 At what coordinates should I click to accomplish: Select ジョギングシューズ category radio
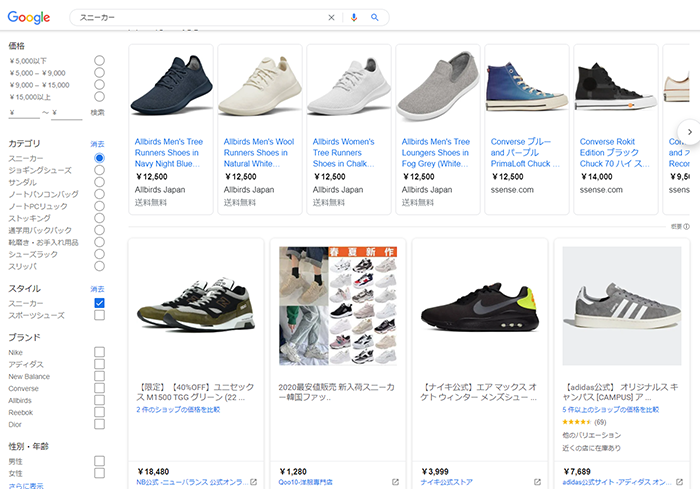(x=99, y=170)
